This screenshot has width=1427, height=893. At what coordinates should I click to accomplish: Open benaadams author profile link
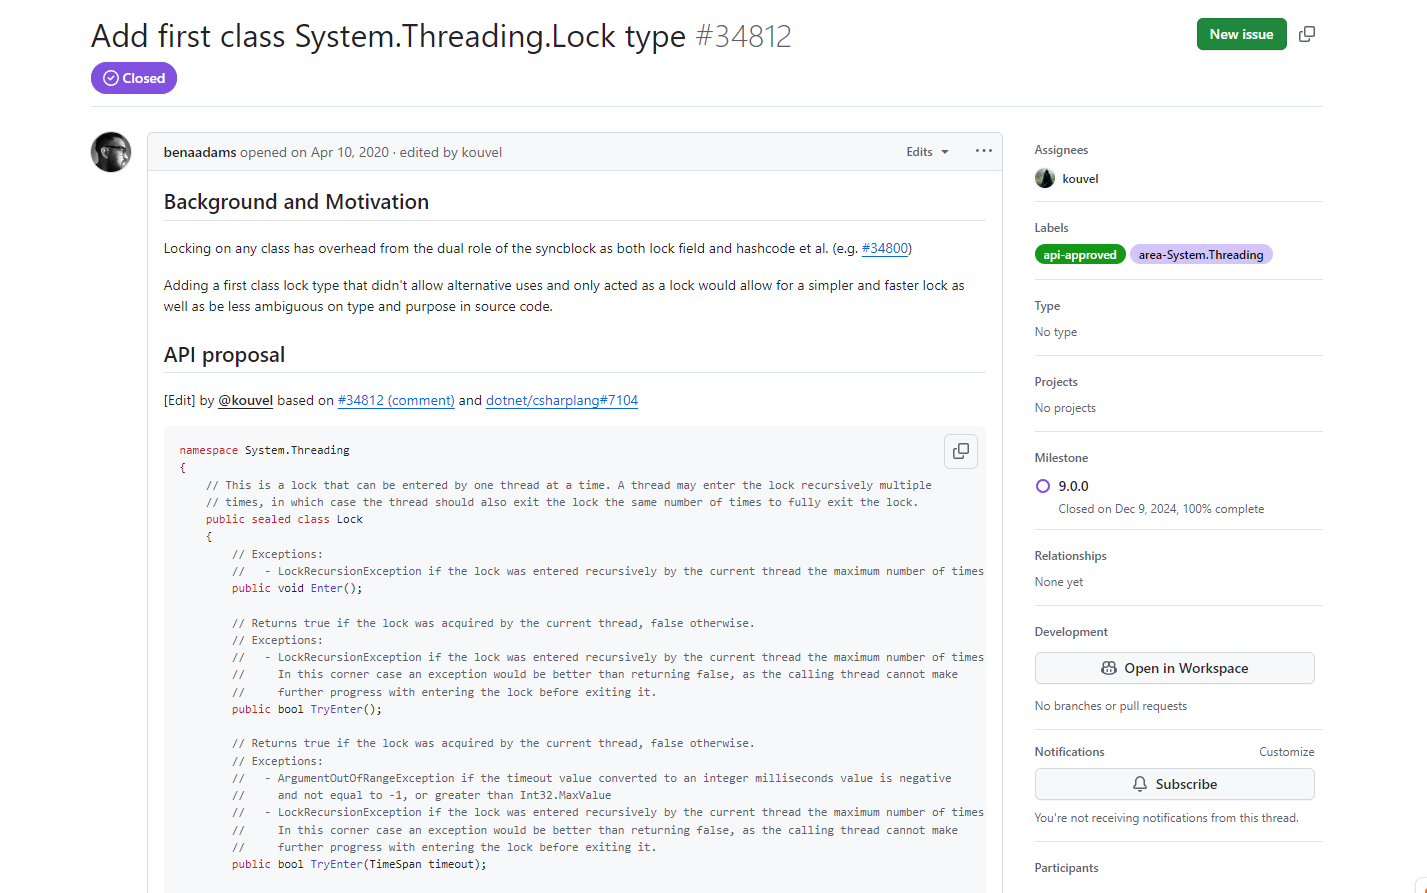(200, 152)
